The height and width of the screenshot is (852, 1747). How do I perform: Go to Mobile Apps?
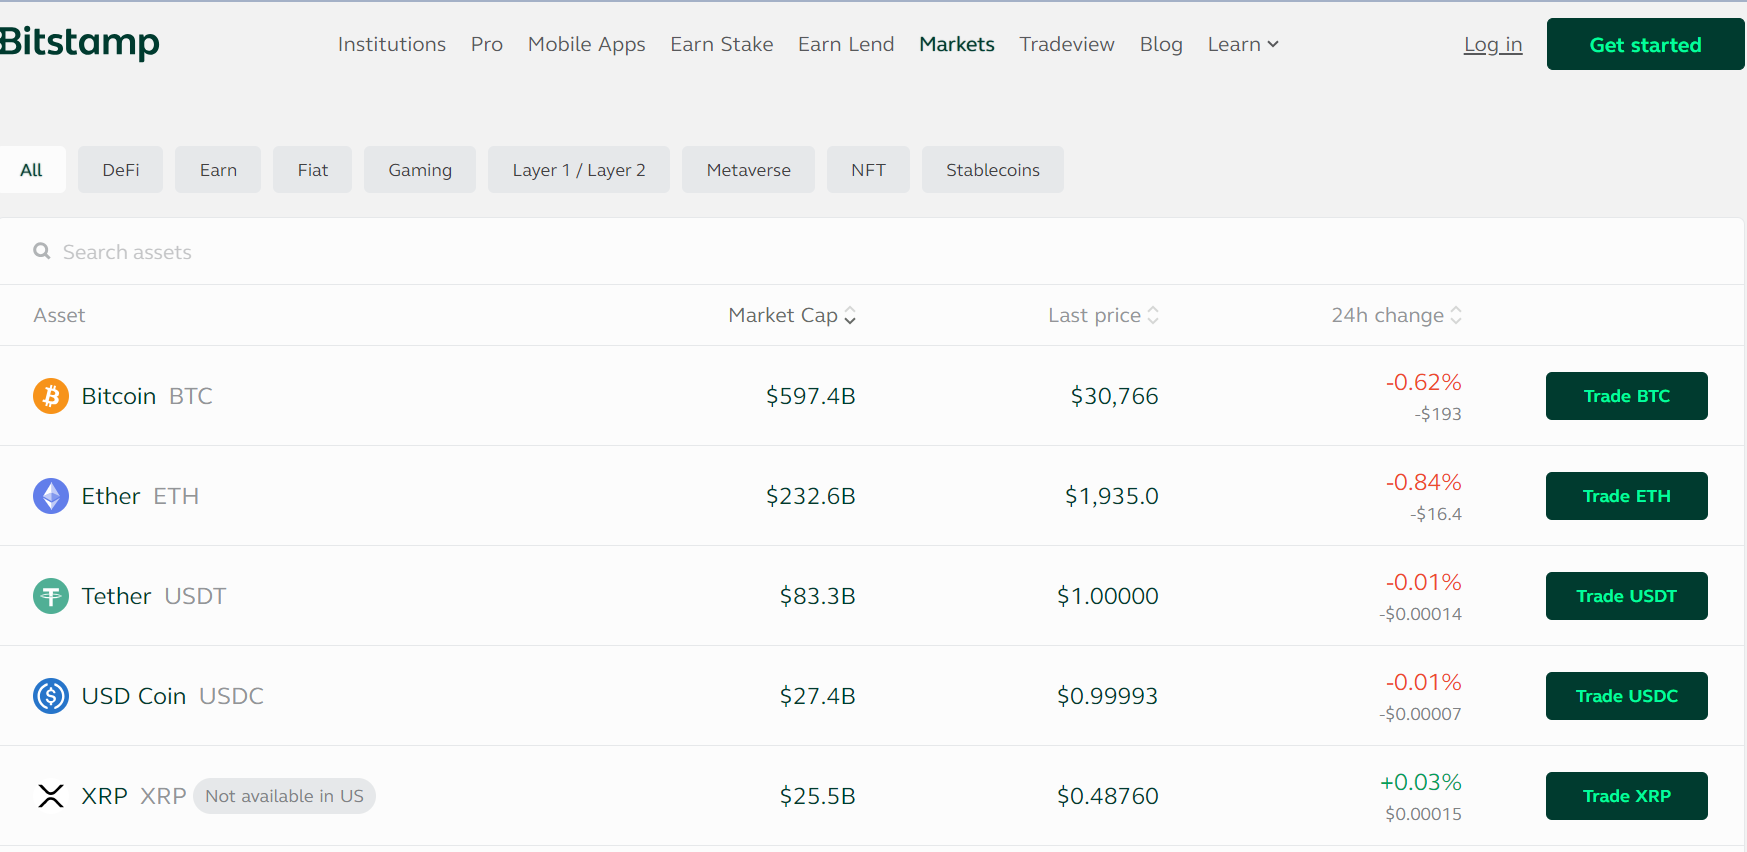point(587,44)
